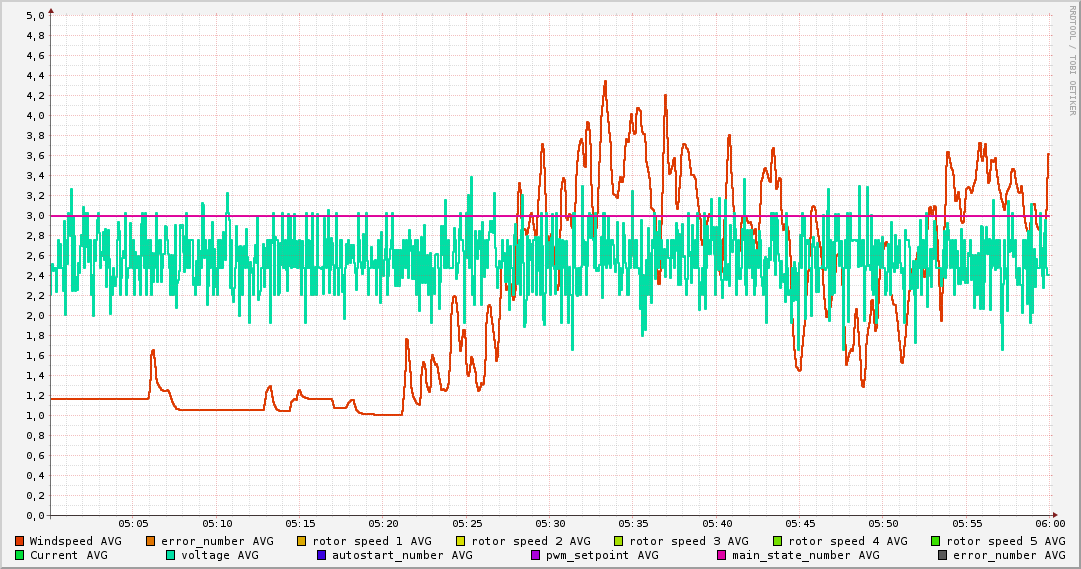The image size is (1081, 569).
Task: Click the teal voltage AVG legend swatch
Action: pyautogui.click(x=171, y=555)
